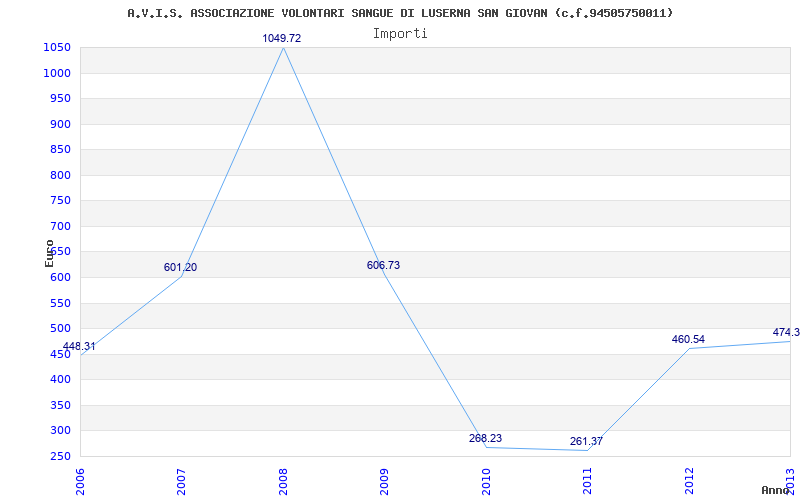
Task: Click the 448.31 starting value label
Action: (x=79, y=347)
